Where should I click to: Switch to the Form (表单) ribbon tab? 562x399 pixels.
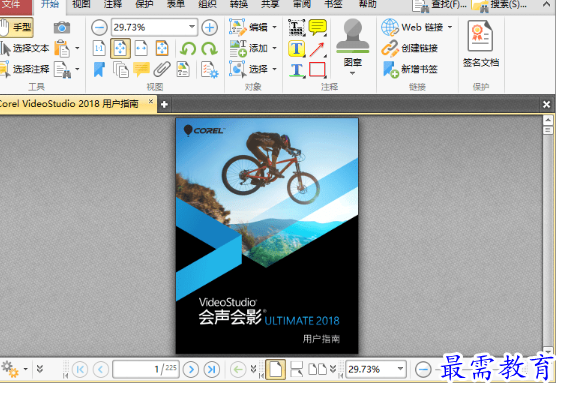tap(176, 4)
